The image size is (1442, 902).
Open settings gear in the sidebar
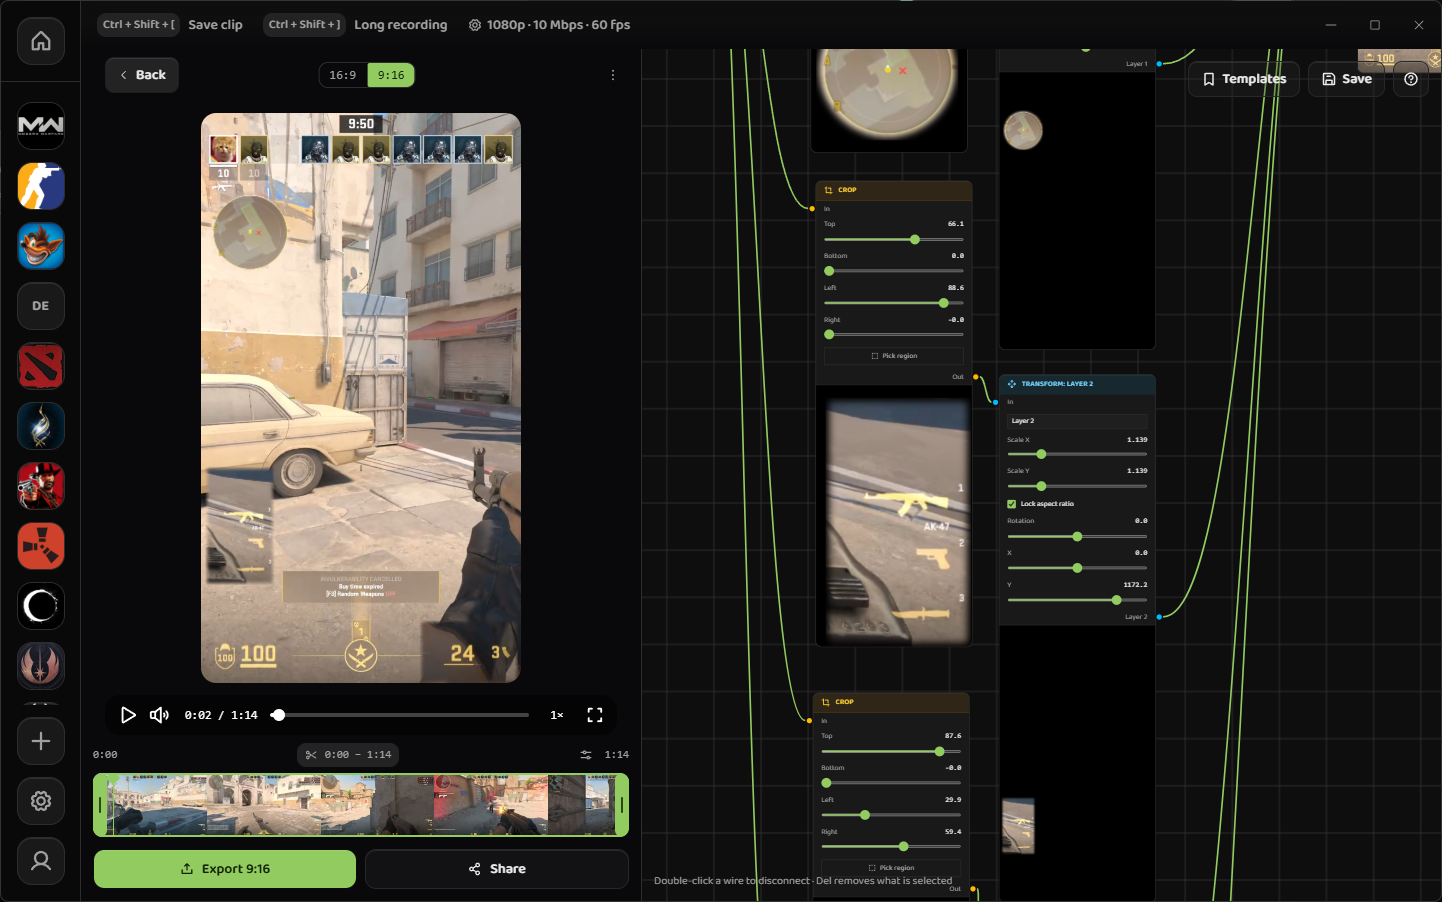pyautogui.click(x=41, y=801)
